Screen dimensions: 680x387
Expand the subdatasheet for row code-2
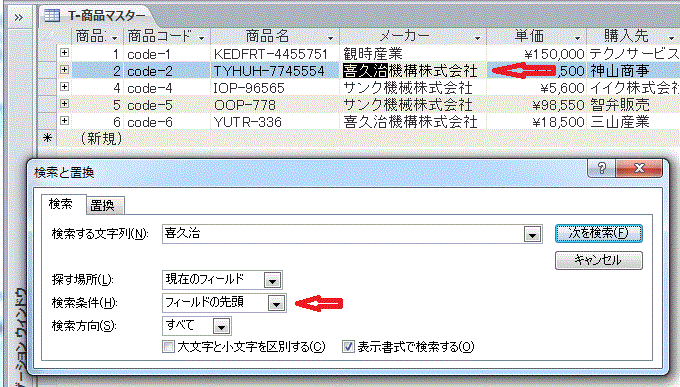pos(64,69)
